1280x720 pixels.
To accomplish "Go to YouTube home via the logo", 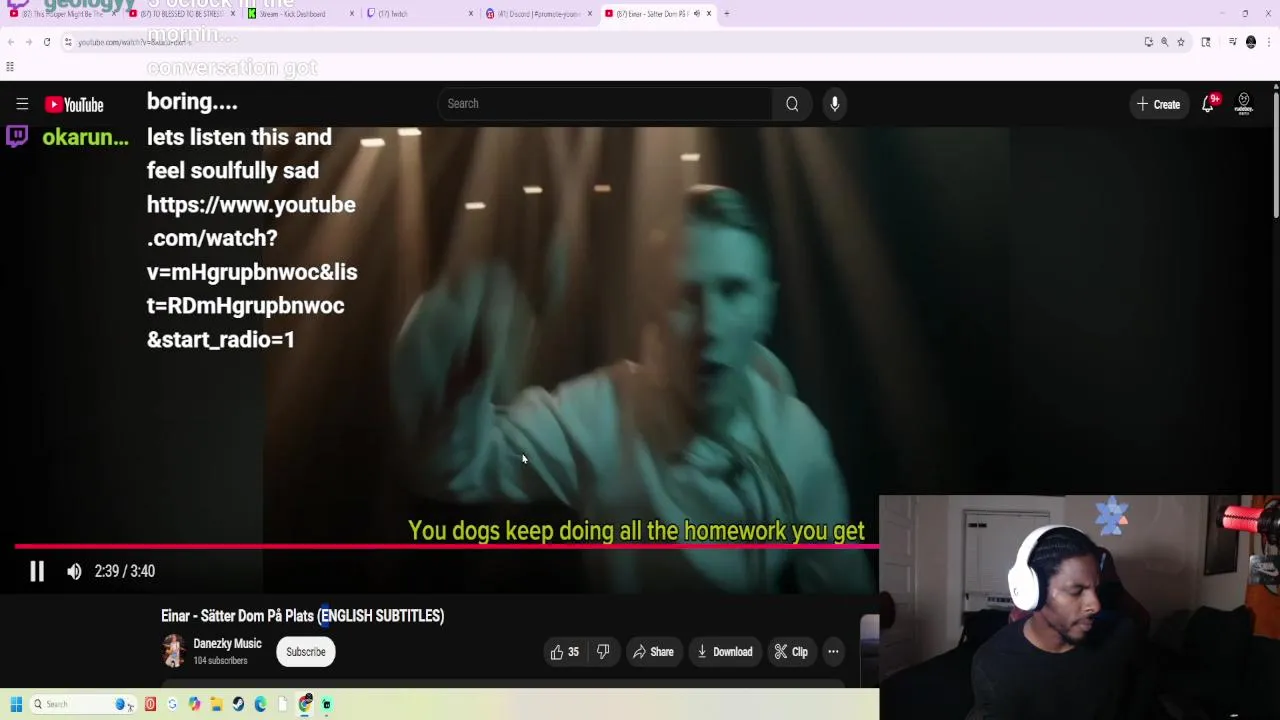I will pyautogui.click(x=74, y=104).
